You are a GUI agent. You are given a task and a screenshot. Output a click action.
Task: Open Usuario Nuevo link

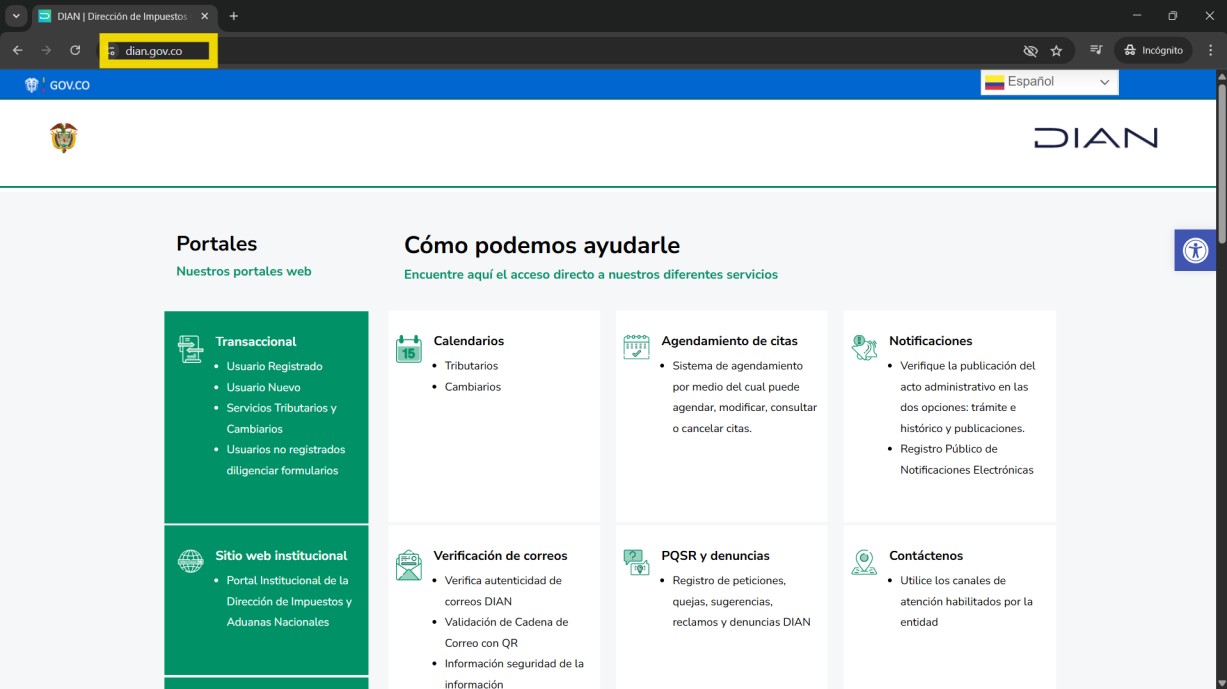coord(264,387)
